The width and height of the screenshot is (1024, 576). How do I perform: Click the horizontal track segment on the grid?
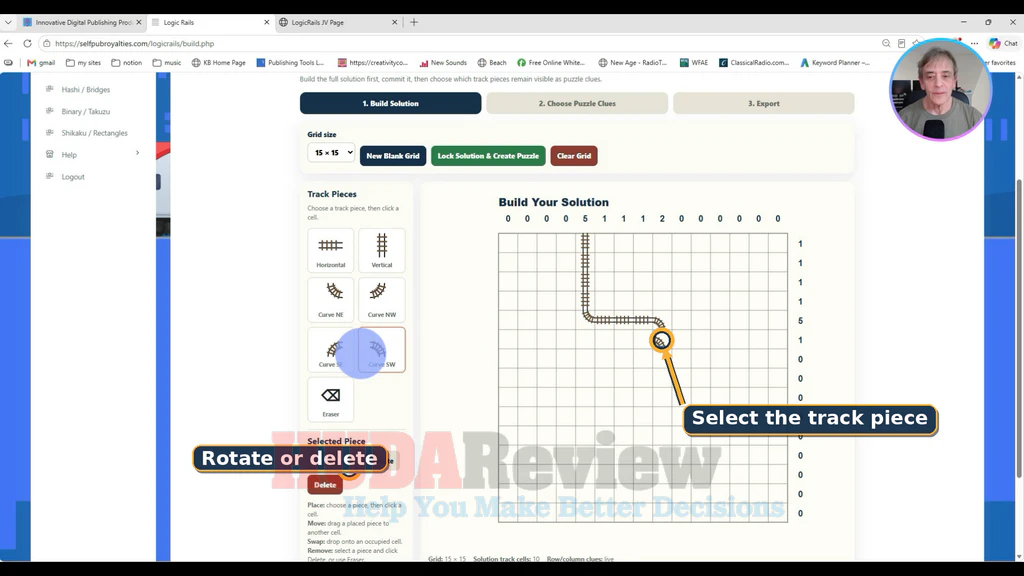click(x=624, y=320)
